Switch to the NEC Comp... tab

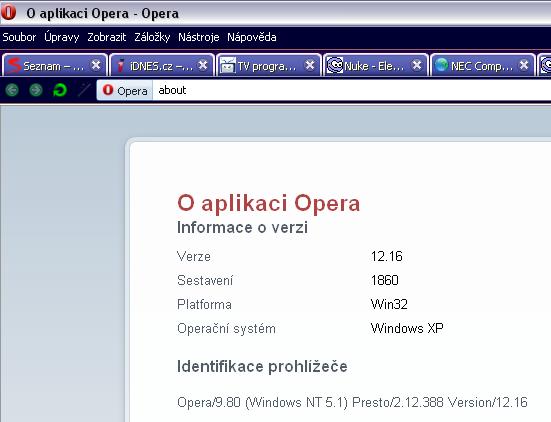pyautogui.click(x=482, y=65)
